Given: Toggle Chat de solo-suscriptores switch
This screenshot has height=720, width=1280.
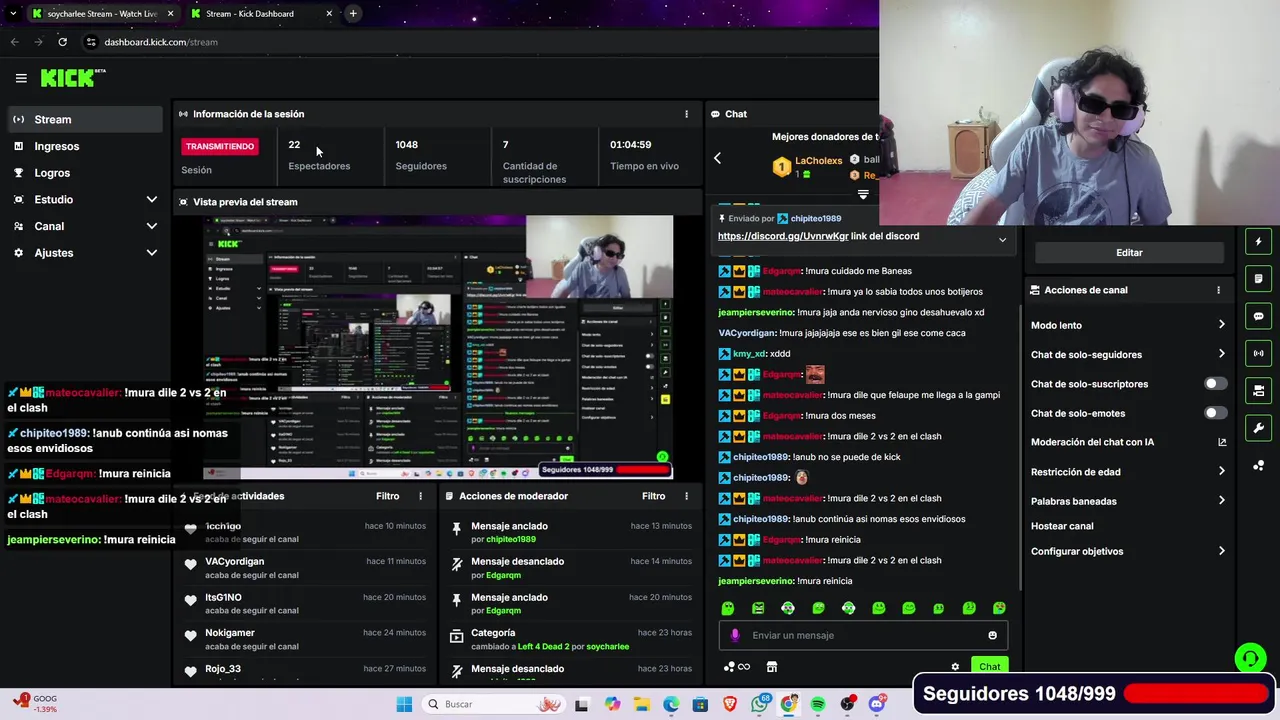Looking at the screenshot, I should coord(1215,384).
